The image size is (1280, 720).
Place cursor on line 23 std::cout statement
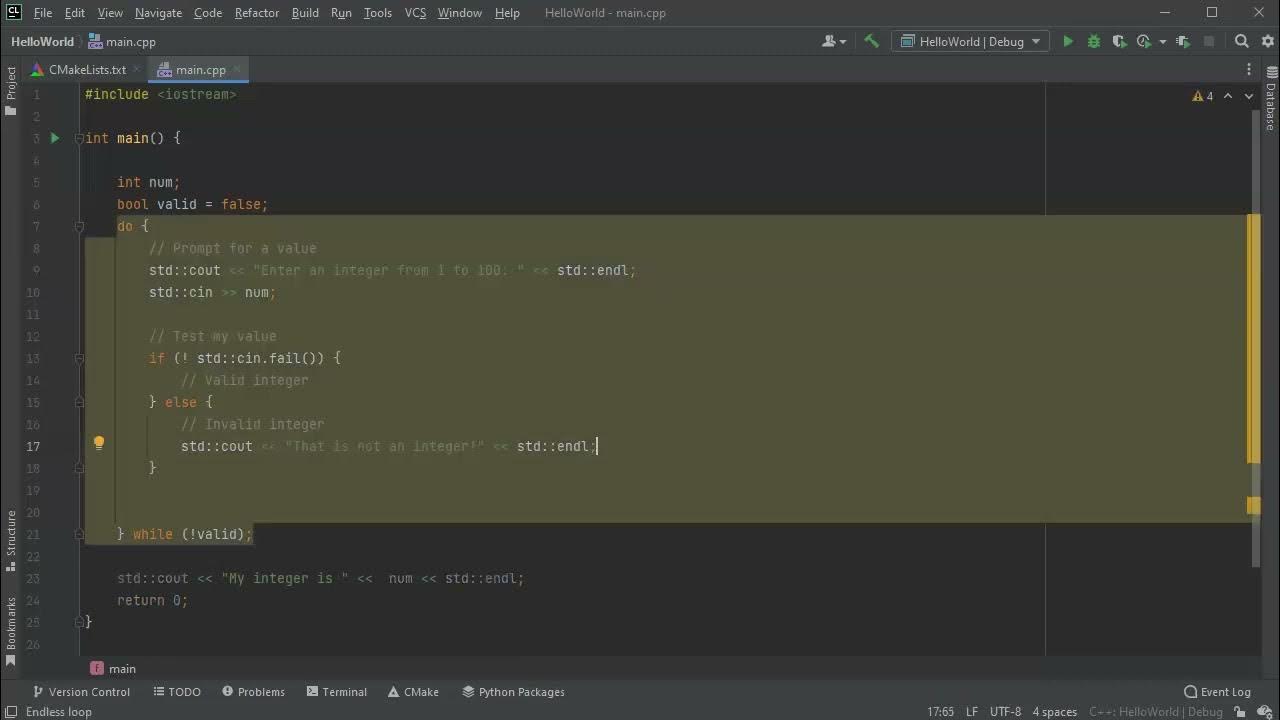coord(320,578)
